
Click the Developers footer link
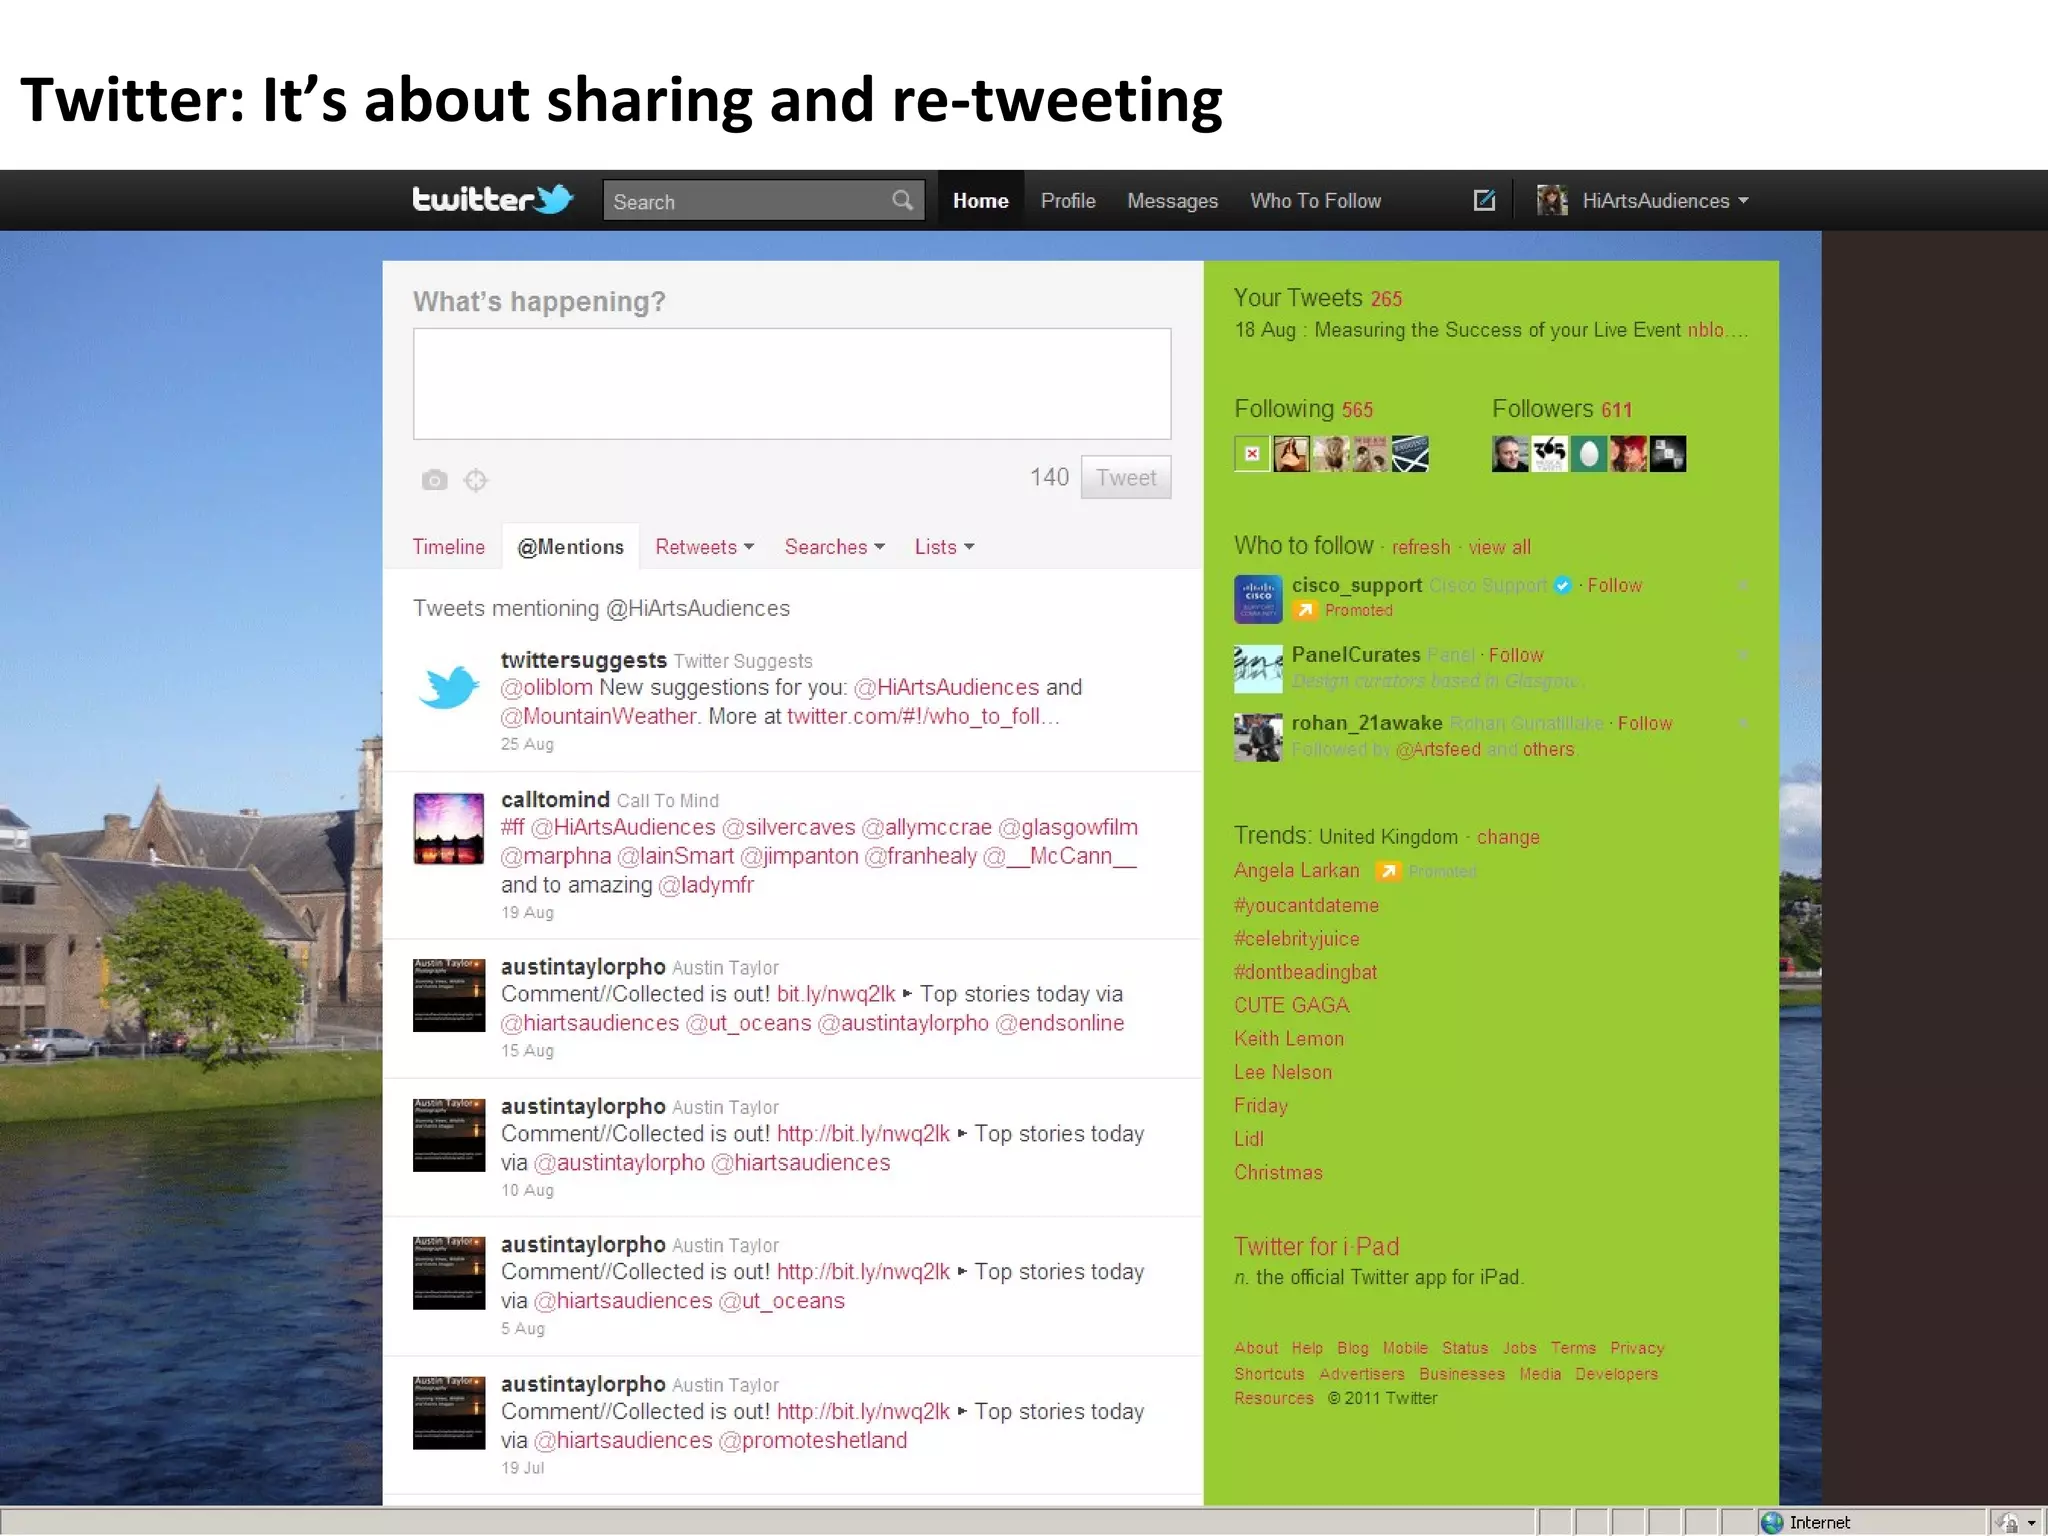coord(1616,1374)
